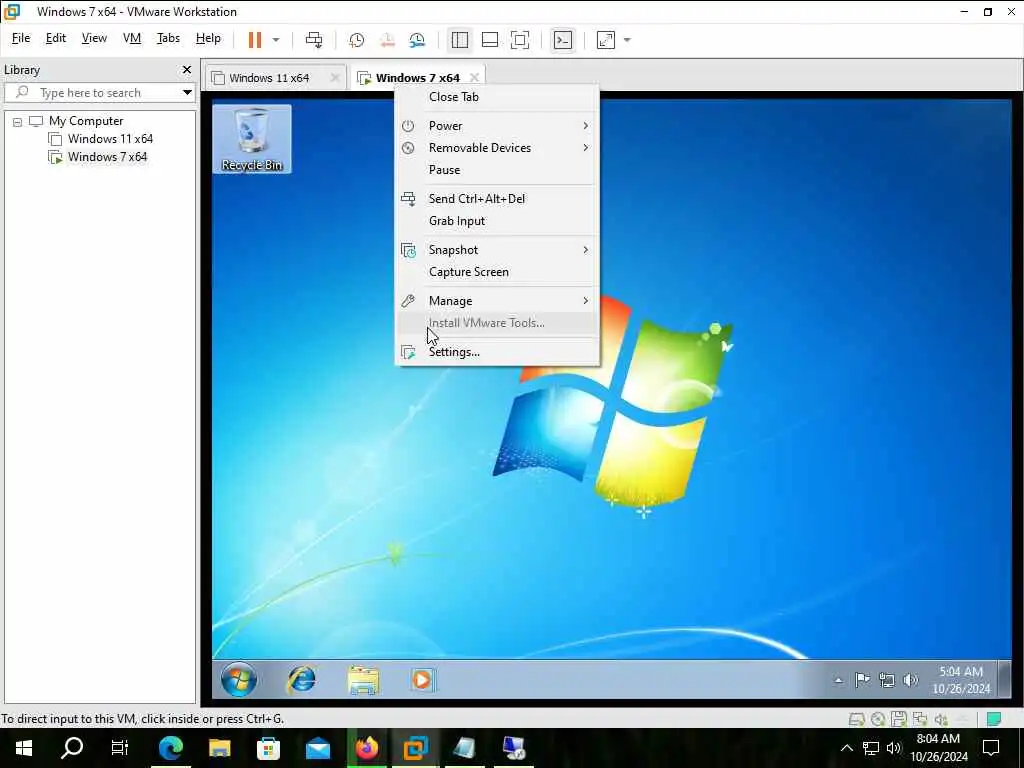
Task: Choose Pause in the context menu
Action: (498, 170)
